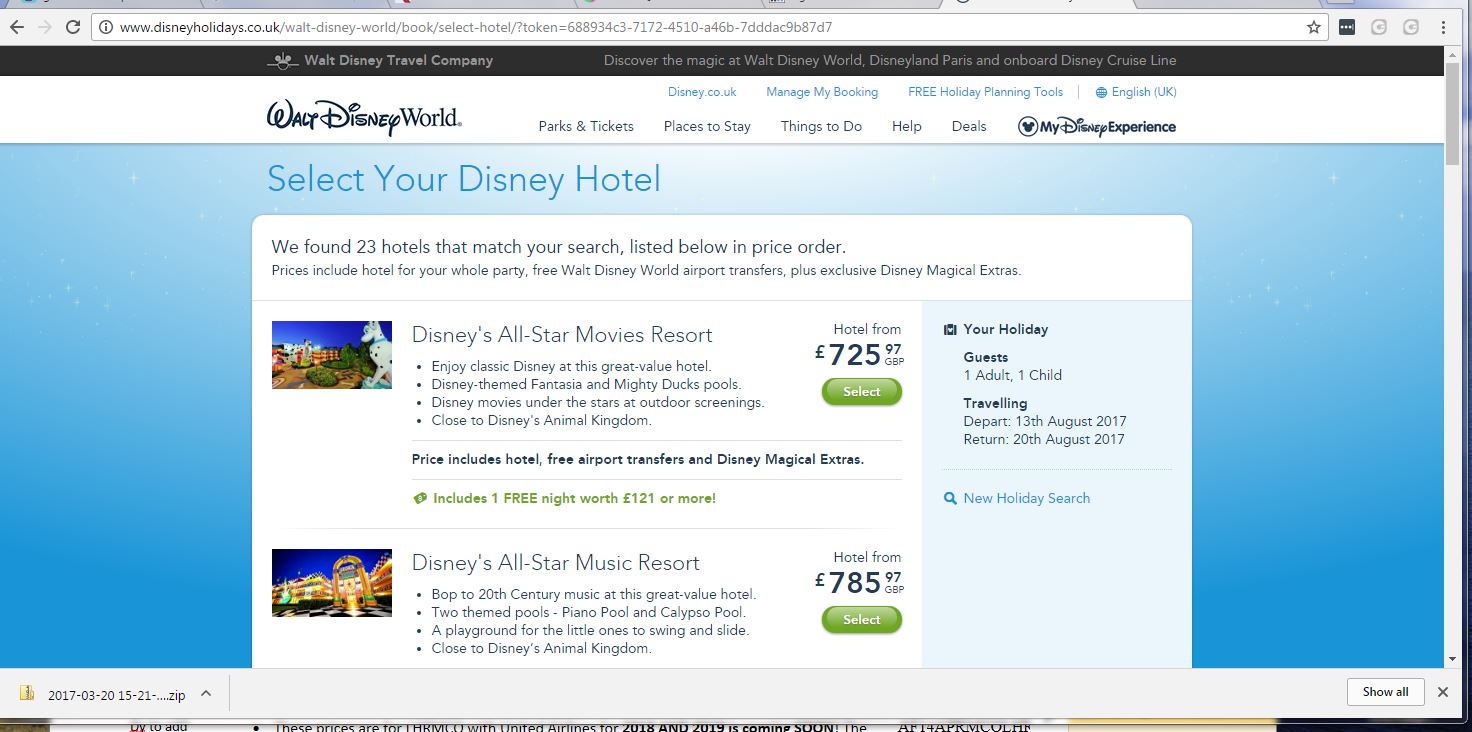This screenshot has height=732, width=1472.
Task: Click 'Return: 20th August 2017' text
Action: (x=1044, y=439)
